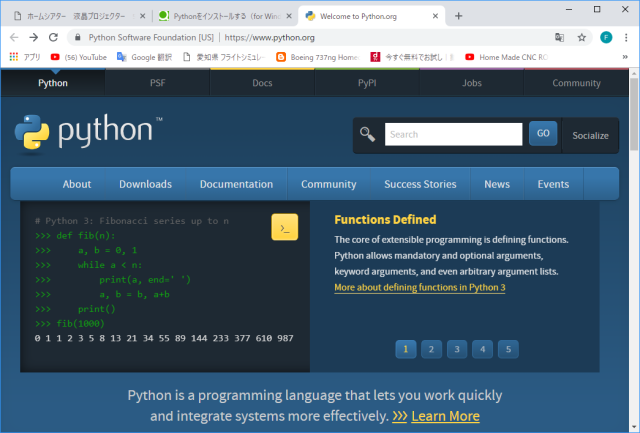Open the Google 翻訳 bookmark
This screenshot has height=433, width=640.
click(144, 57)
